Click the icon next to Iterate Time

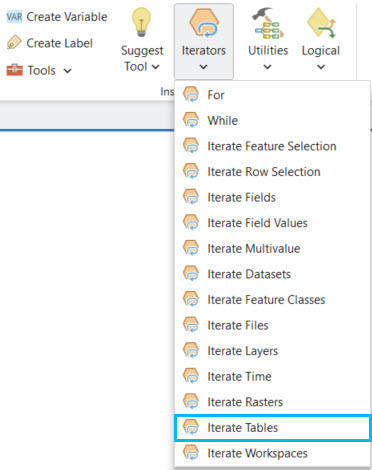(x=191, y=376)
